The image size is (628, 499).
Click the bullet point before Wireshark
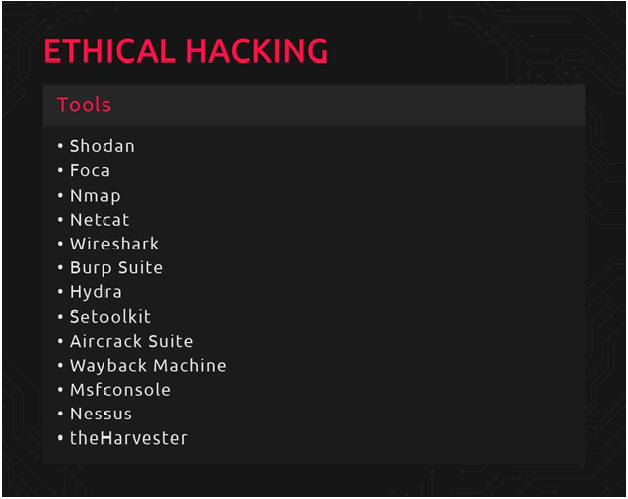click(x=61, y=245)
